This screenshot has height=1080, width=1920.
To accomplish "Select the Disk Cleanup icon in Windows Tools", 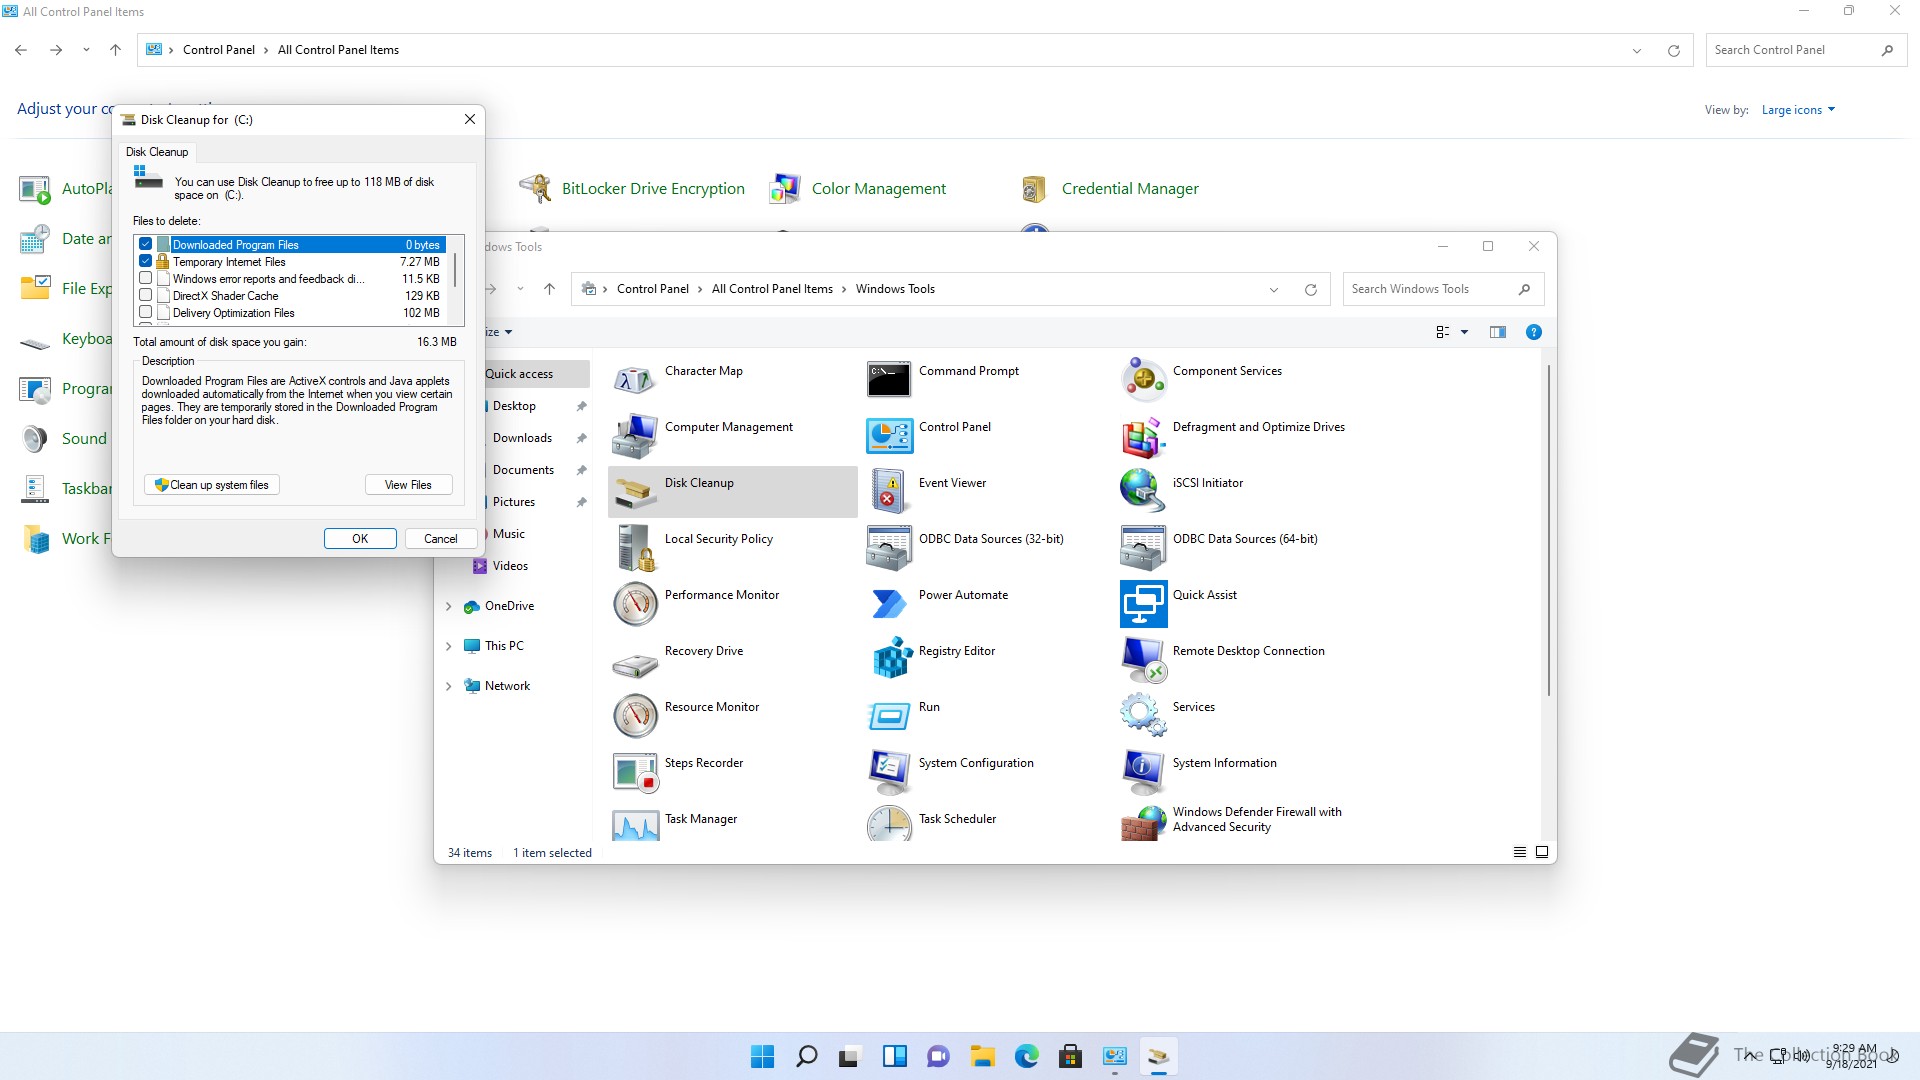I will (x=635, y=493).
